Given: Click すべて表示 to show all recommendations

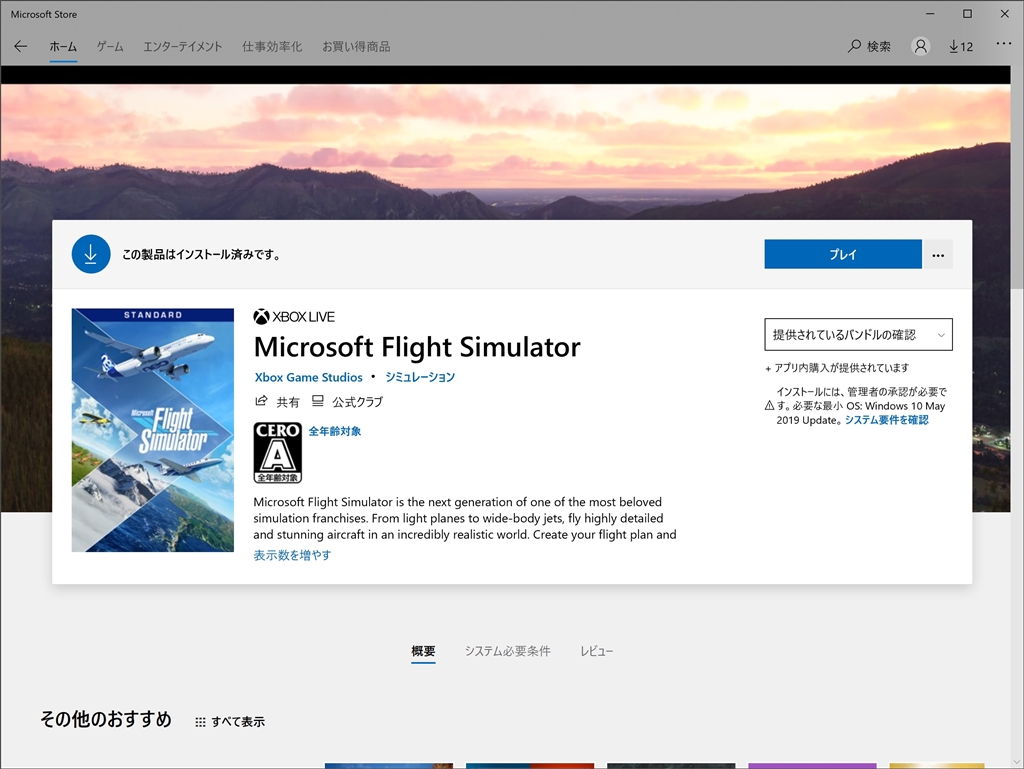Looking at the screenshot, I should tap(238, 722).
